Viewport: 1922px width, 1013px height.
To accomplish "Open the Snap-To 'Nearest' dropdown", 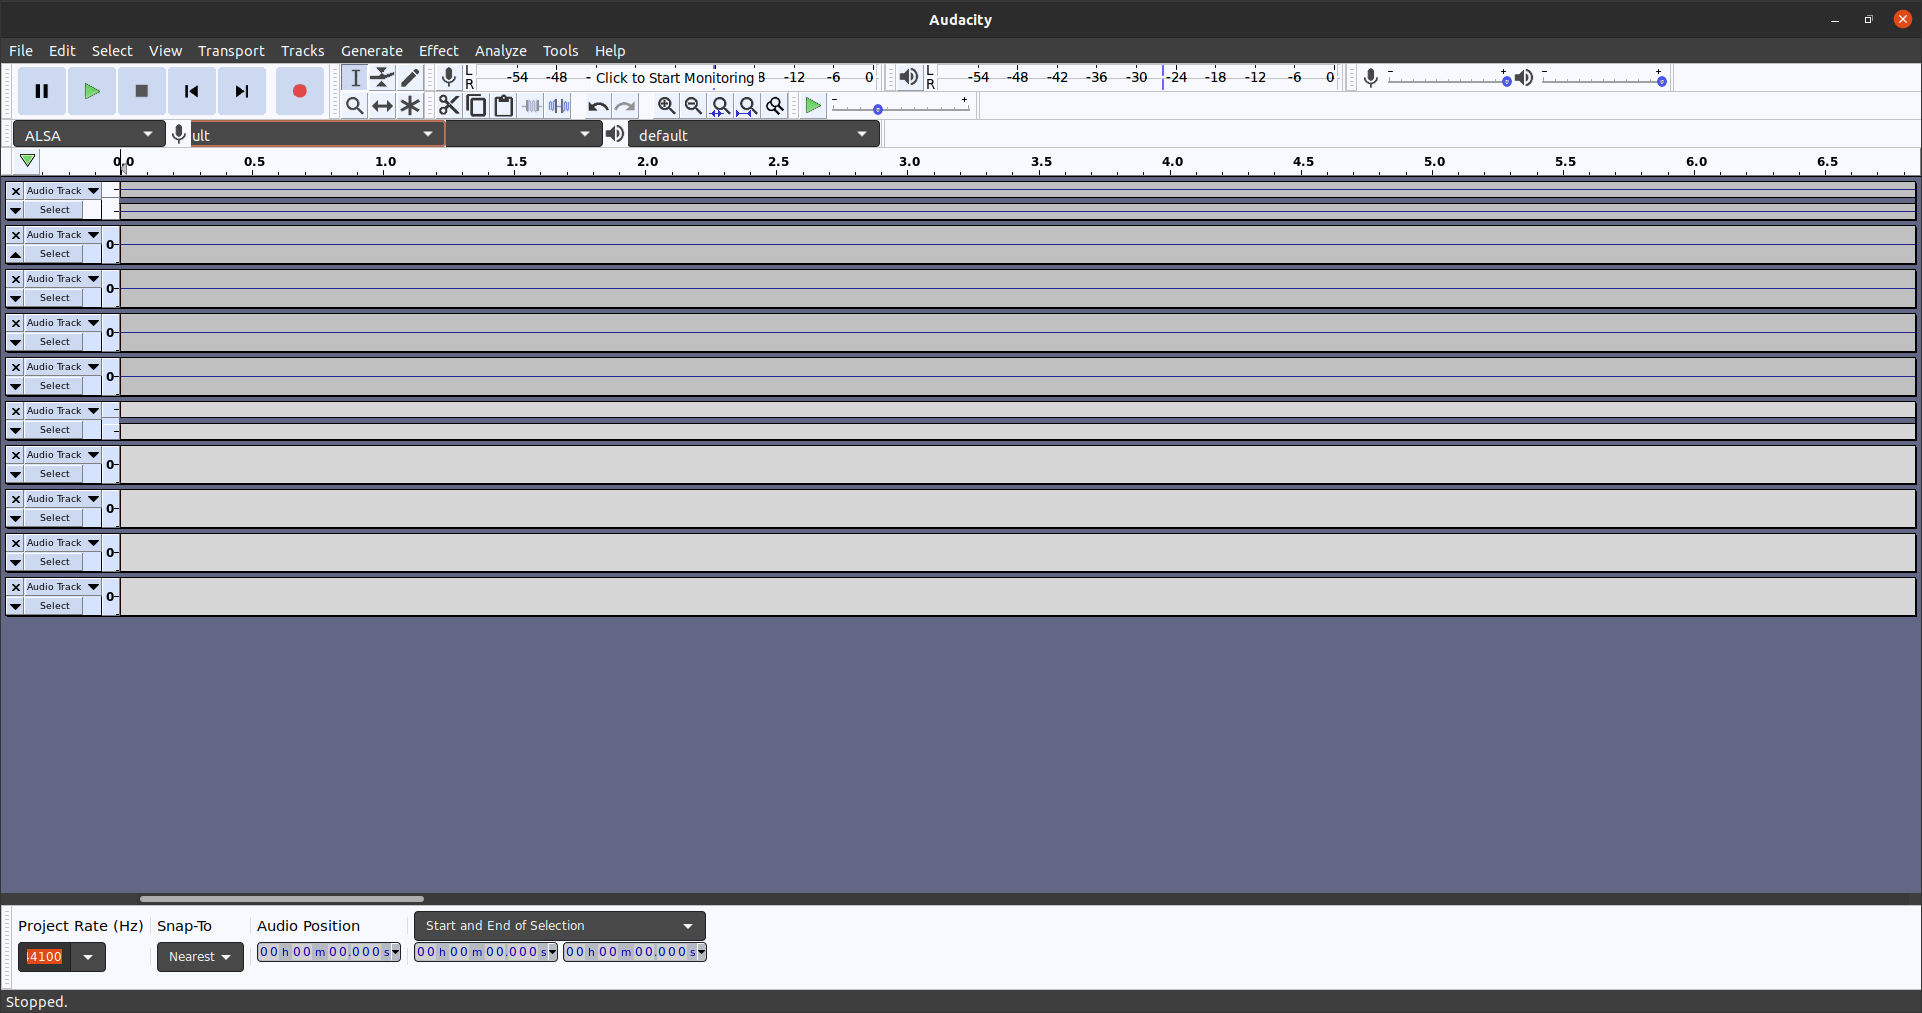I will click(x=200, y=957).
